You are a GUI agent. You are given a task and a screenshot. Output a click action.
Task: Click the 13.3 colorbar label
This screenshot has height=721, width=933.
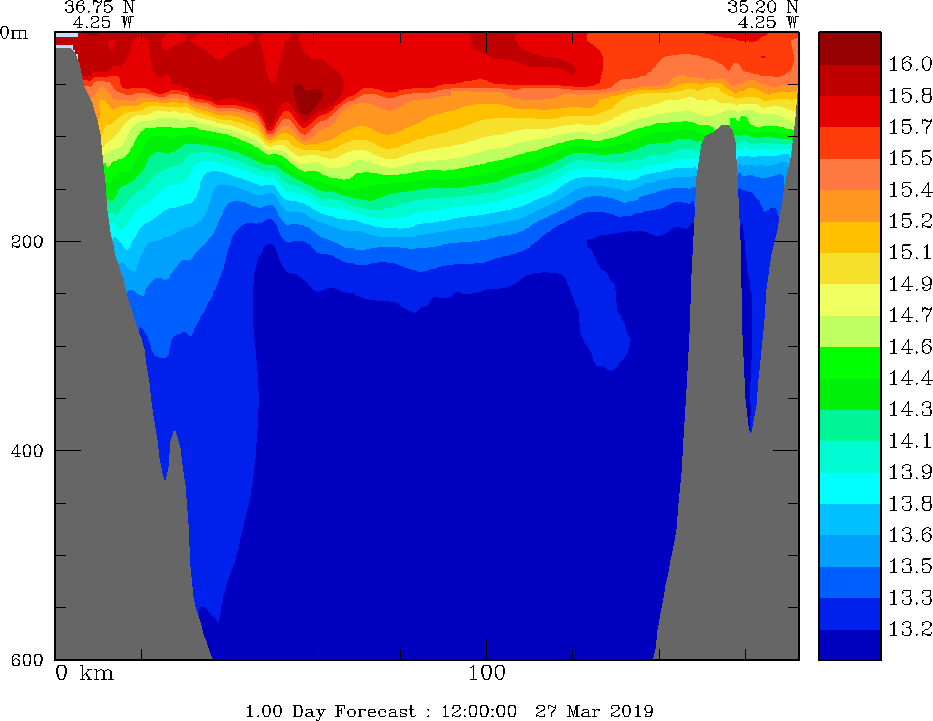point(910,597)
